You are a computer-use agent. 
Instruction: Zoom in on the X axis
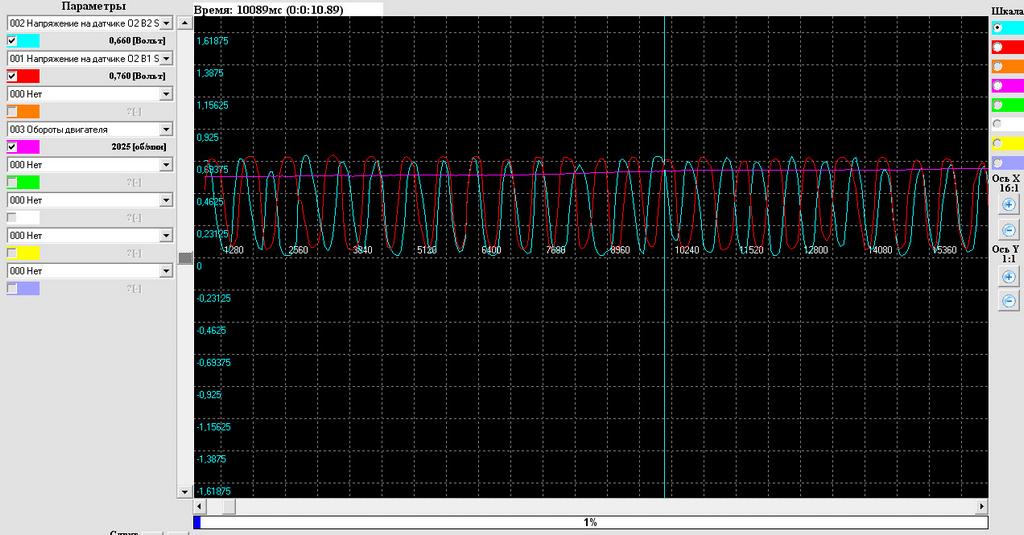(1008, 204)
